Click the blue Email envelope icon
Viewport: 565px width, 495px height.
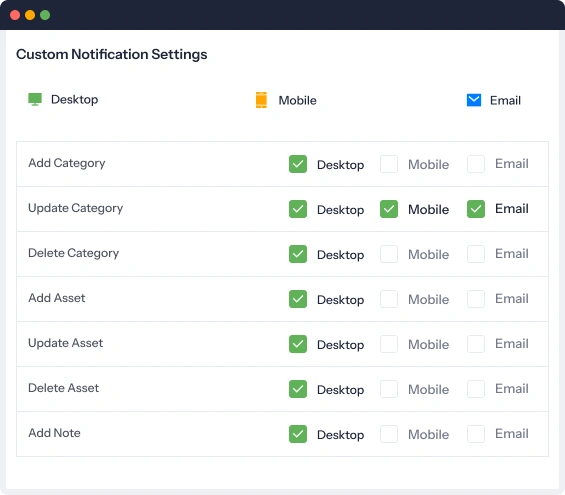pyautogui.click(x=474, y=100)
